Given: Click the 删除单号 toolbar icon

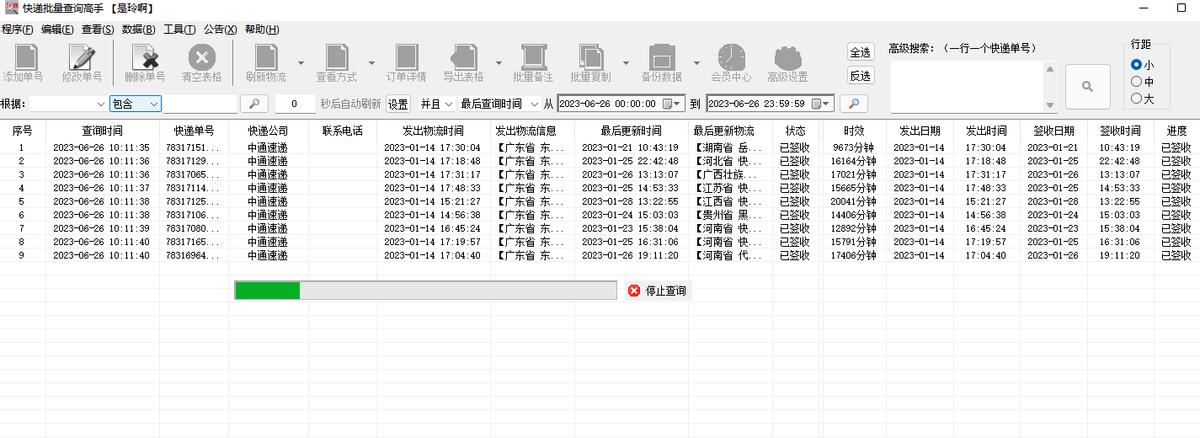Looking at the screenshot, I should 145,63.
